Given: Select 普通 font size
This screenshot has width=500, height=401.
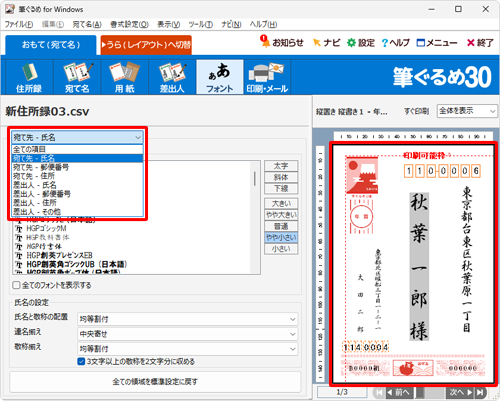Looking at the screenshot, I should 281,226.
